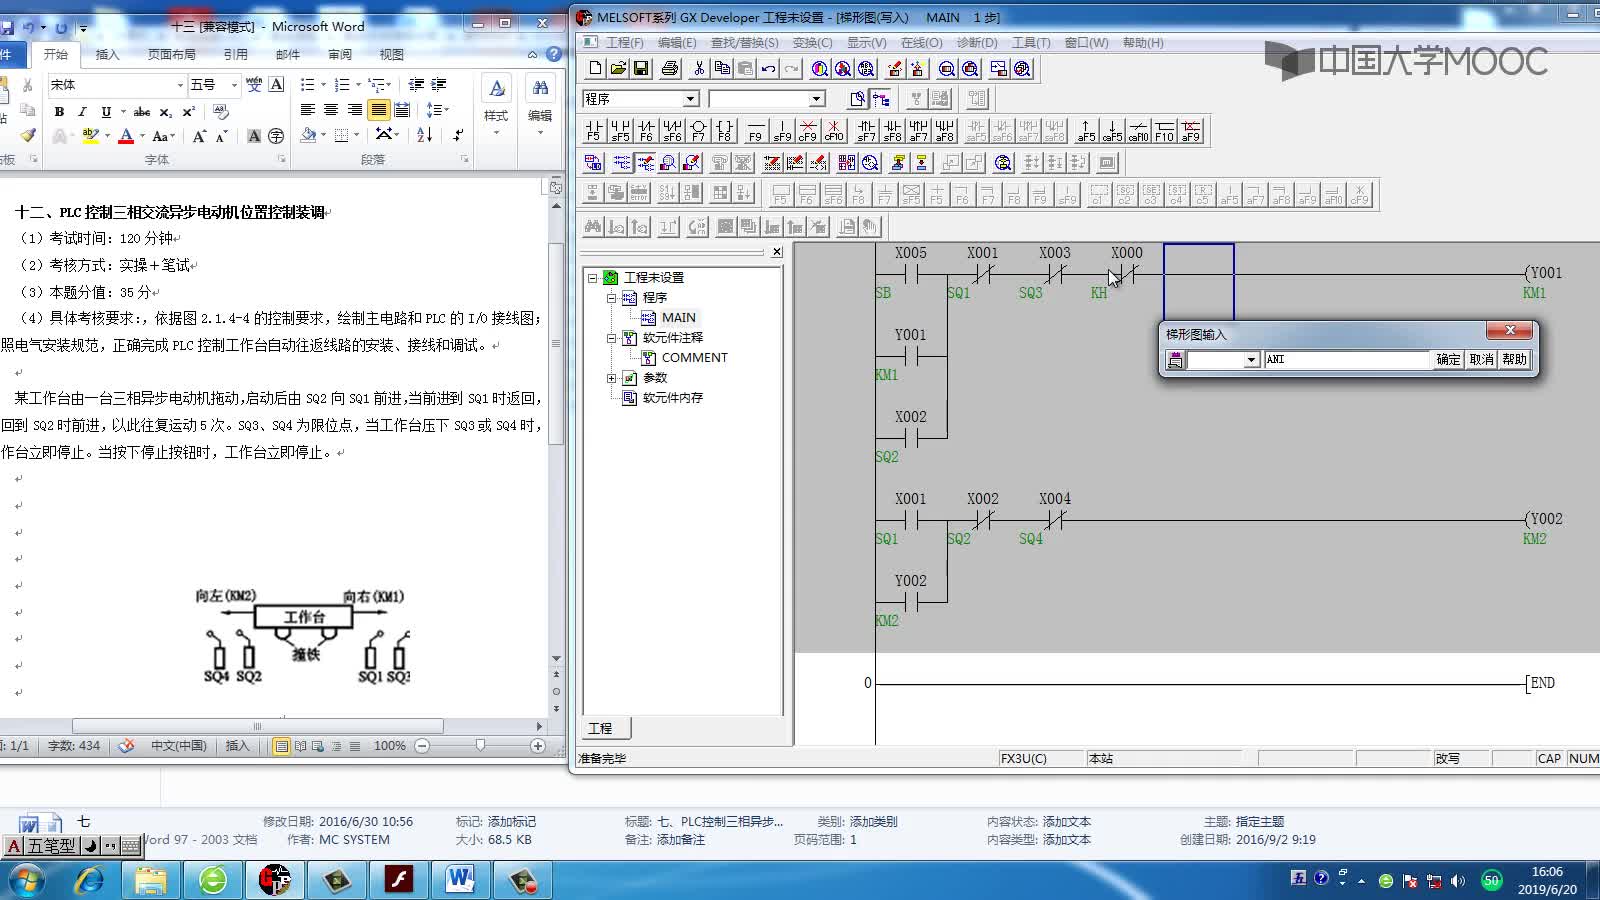Open the 编辑(E) menu

coord(676,43)
